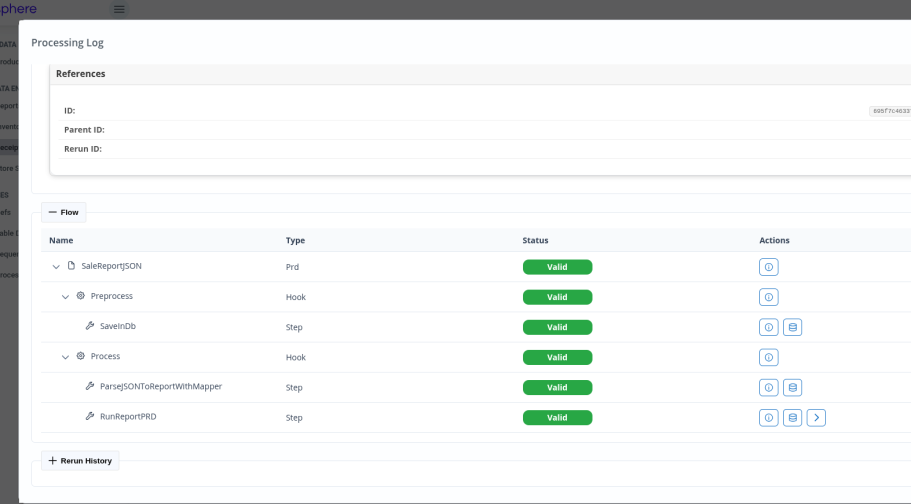
Task: Open database icon for RunReportPRD step
Action: click(792, 417)
